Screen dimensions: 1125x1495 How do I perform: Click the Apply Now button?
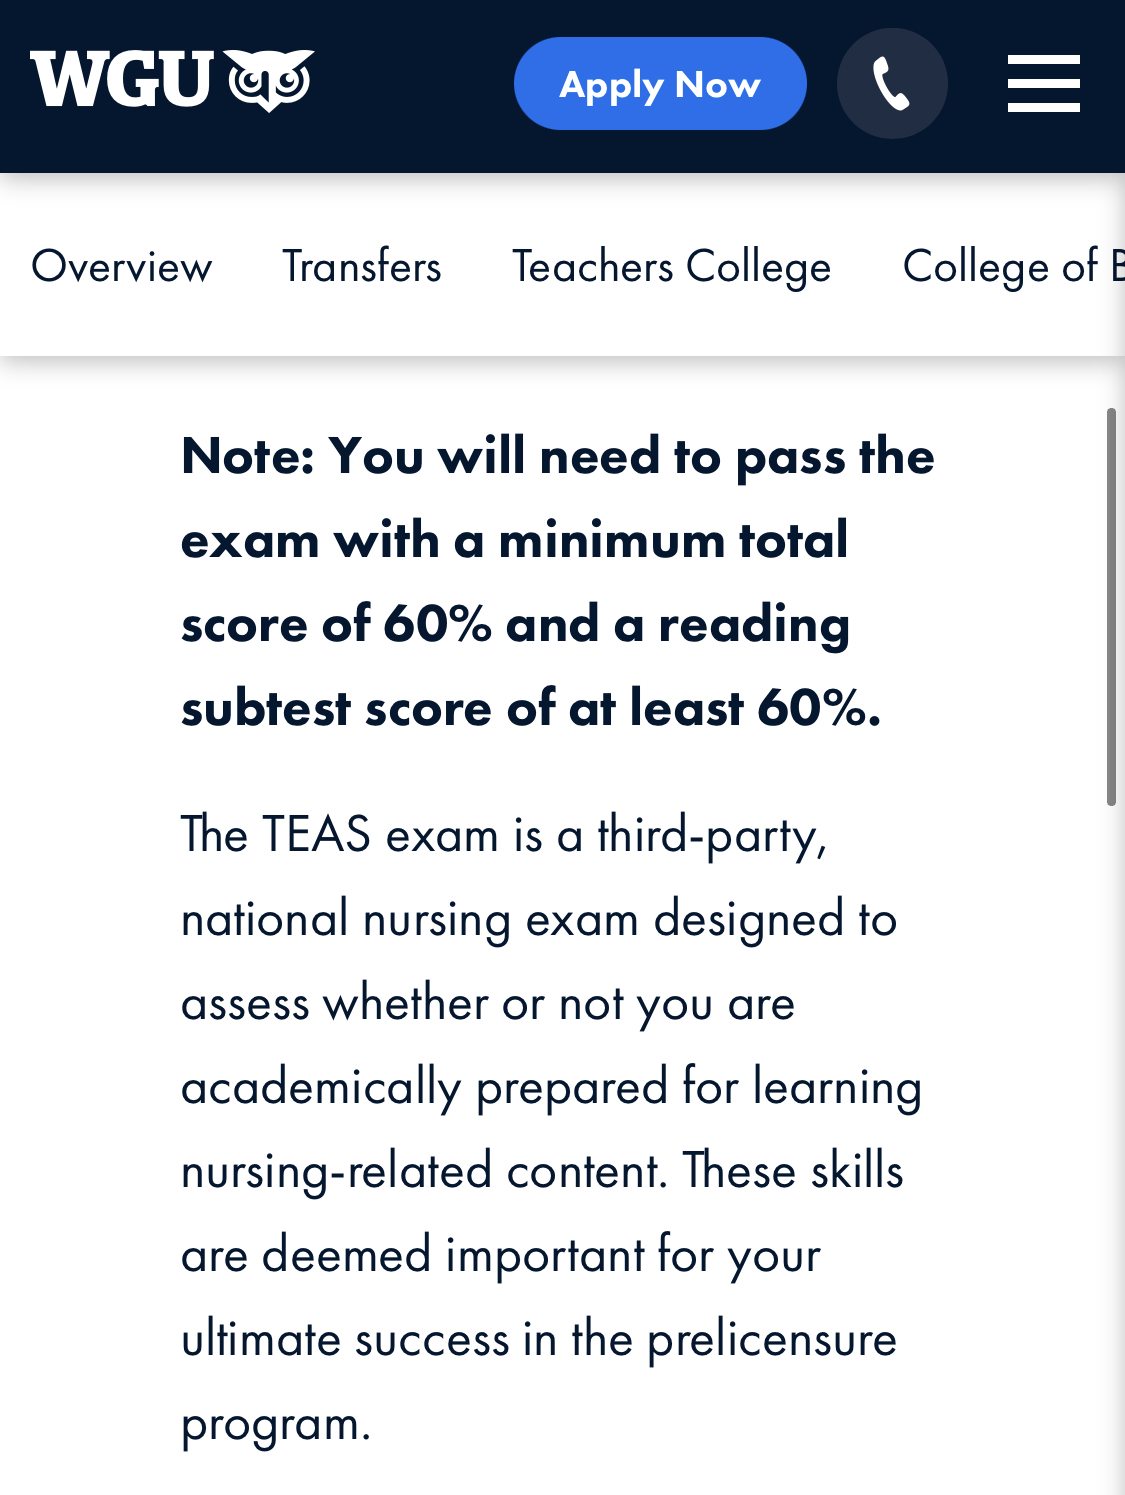(660, 83)
